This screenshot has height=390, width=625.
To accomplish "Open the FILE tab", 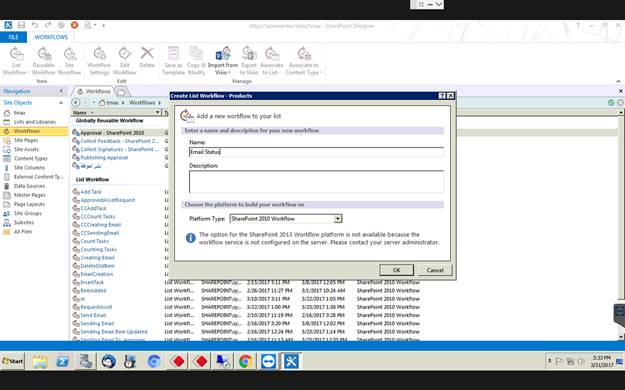I will (13, 37).
